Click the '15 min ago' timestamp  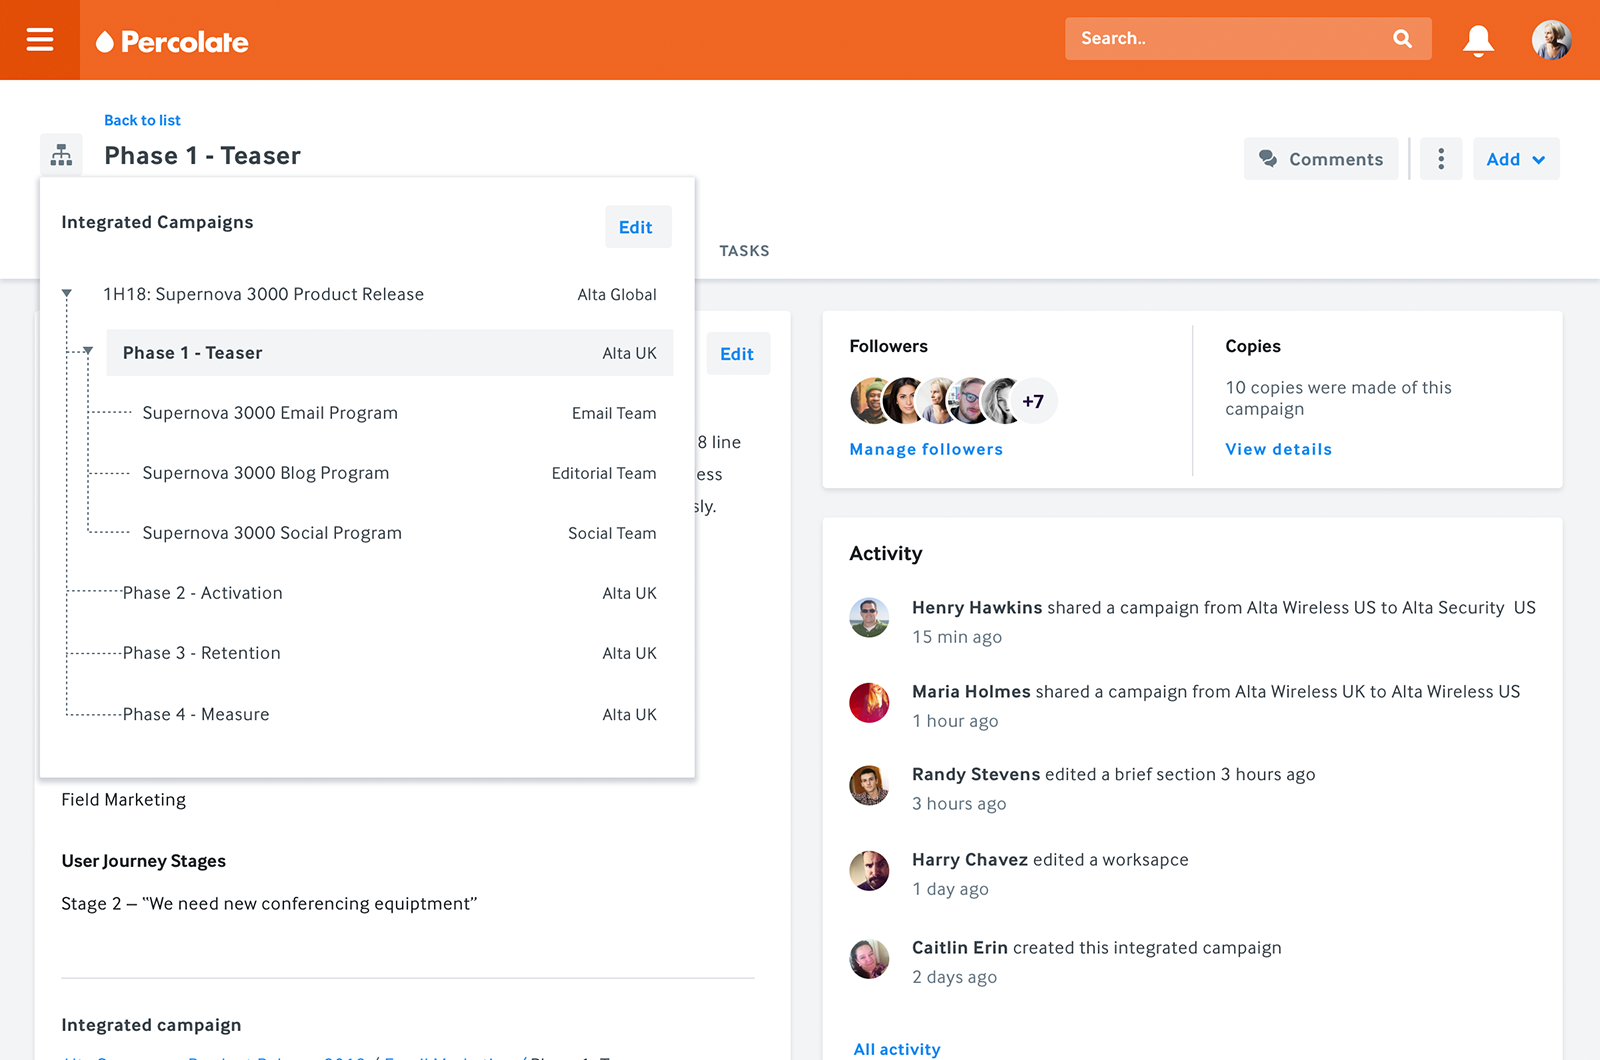pos(957,637)
